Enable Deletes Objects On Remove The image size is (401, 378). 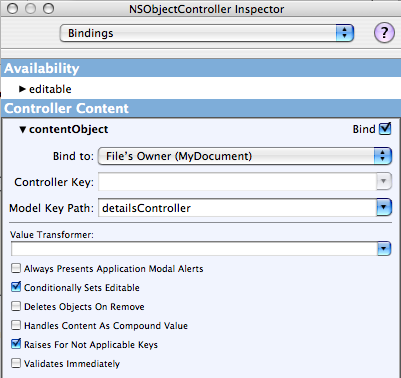point(16,306)
